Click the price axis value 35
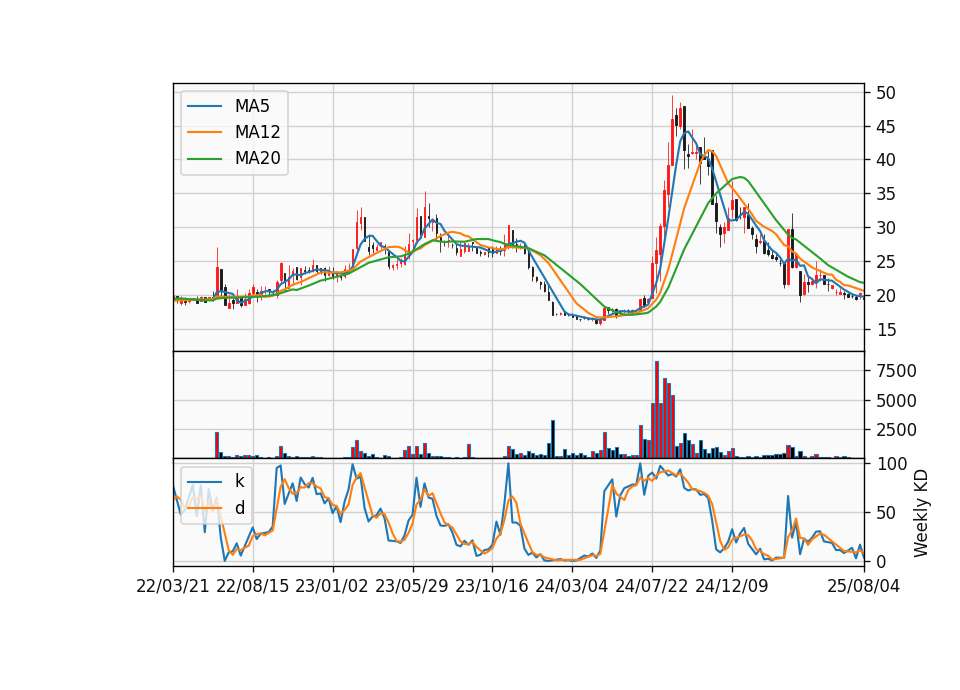This screenshot has width=960, height=690. [886, 195]
